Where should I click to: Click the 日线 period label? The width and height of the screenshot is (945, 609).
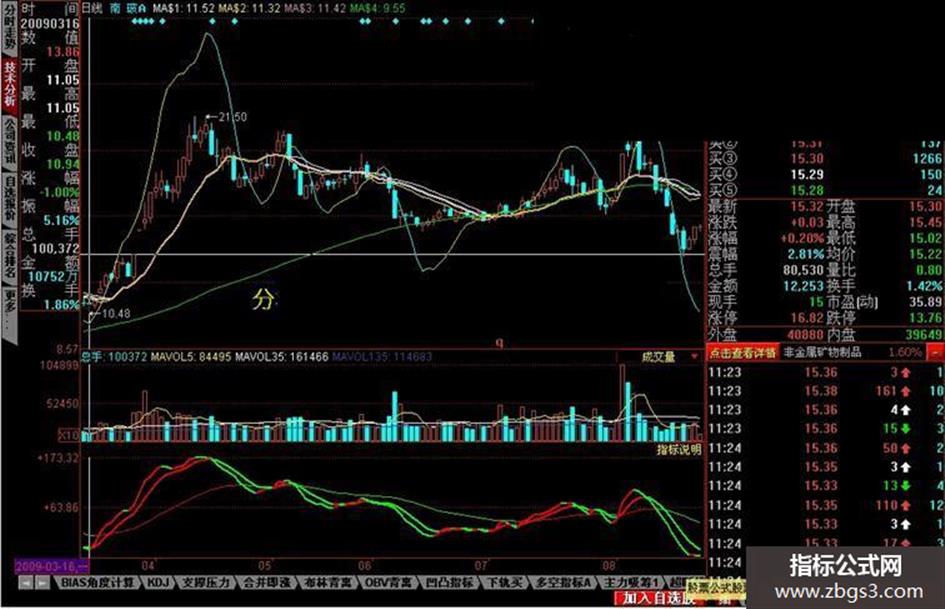coord(92,8)
